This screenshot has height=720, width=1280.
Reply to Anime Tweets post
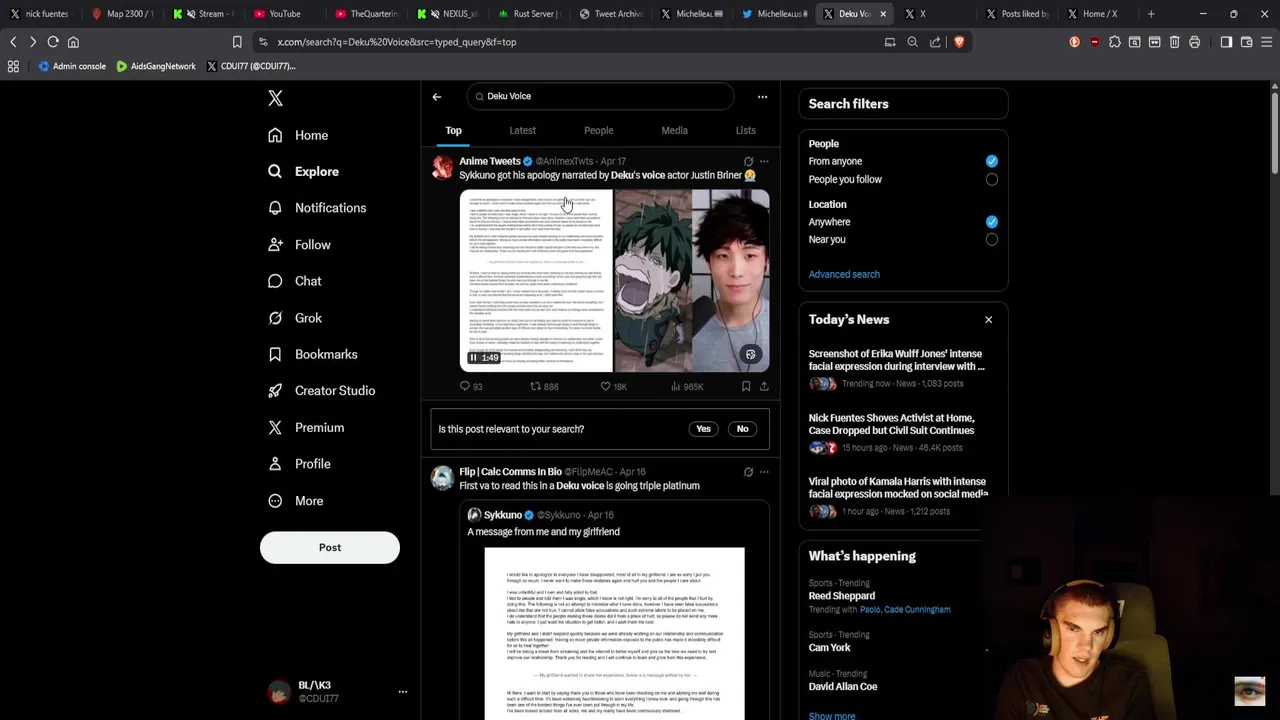tap(470, 386)
